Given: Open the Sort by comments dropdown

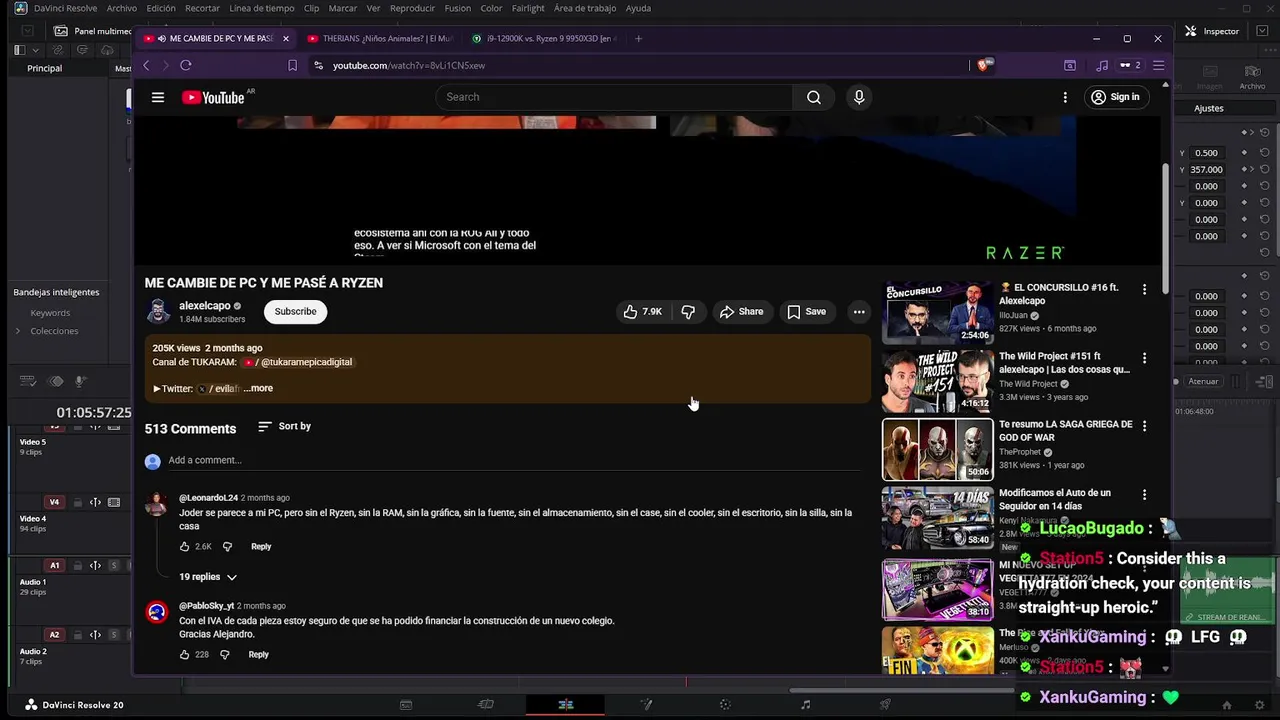Looking at the screenshot, I should pyautogui.click(x=284, y=426).
